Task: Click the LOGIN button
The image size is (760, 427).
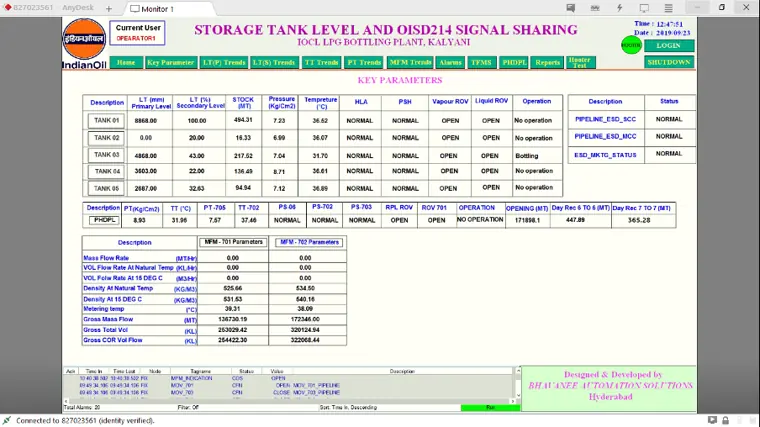Action: tap(669, 46)
